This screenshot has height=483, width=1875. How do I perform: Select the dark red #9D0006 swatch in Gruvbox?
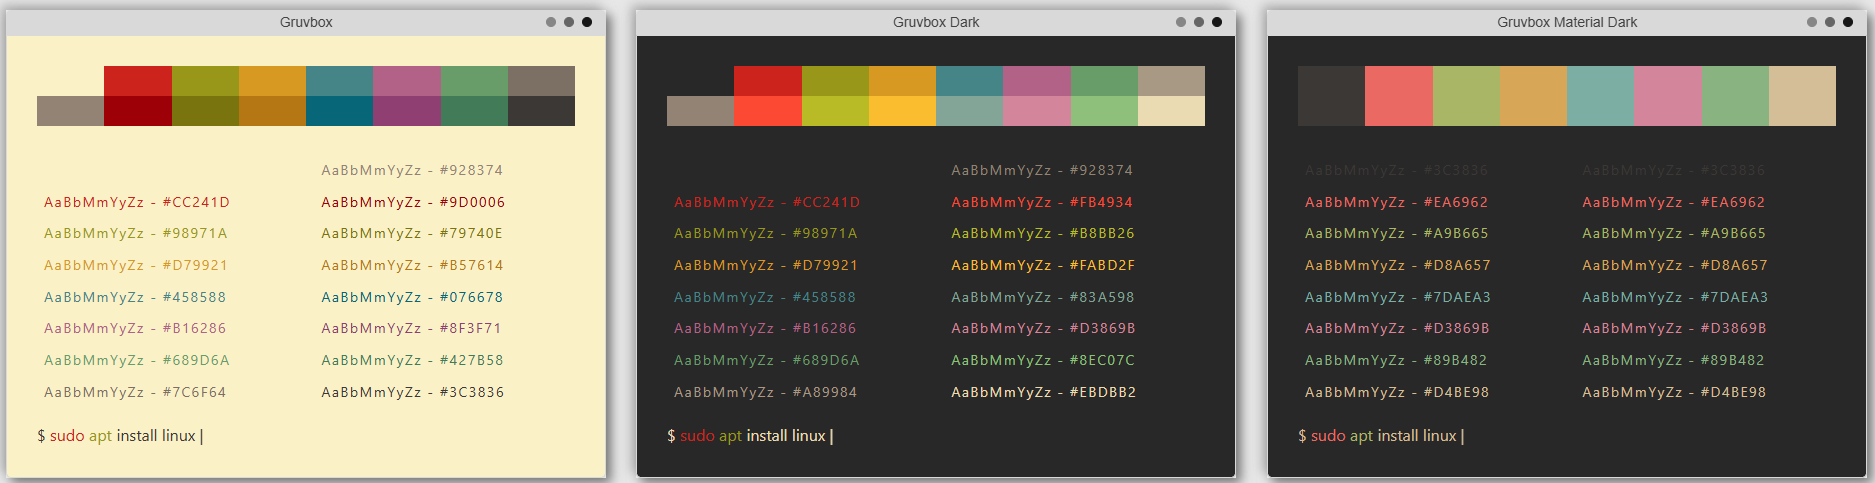138,111
